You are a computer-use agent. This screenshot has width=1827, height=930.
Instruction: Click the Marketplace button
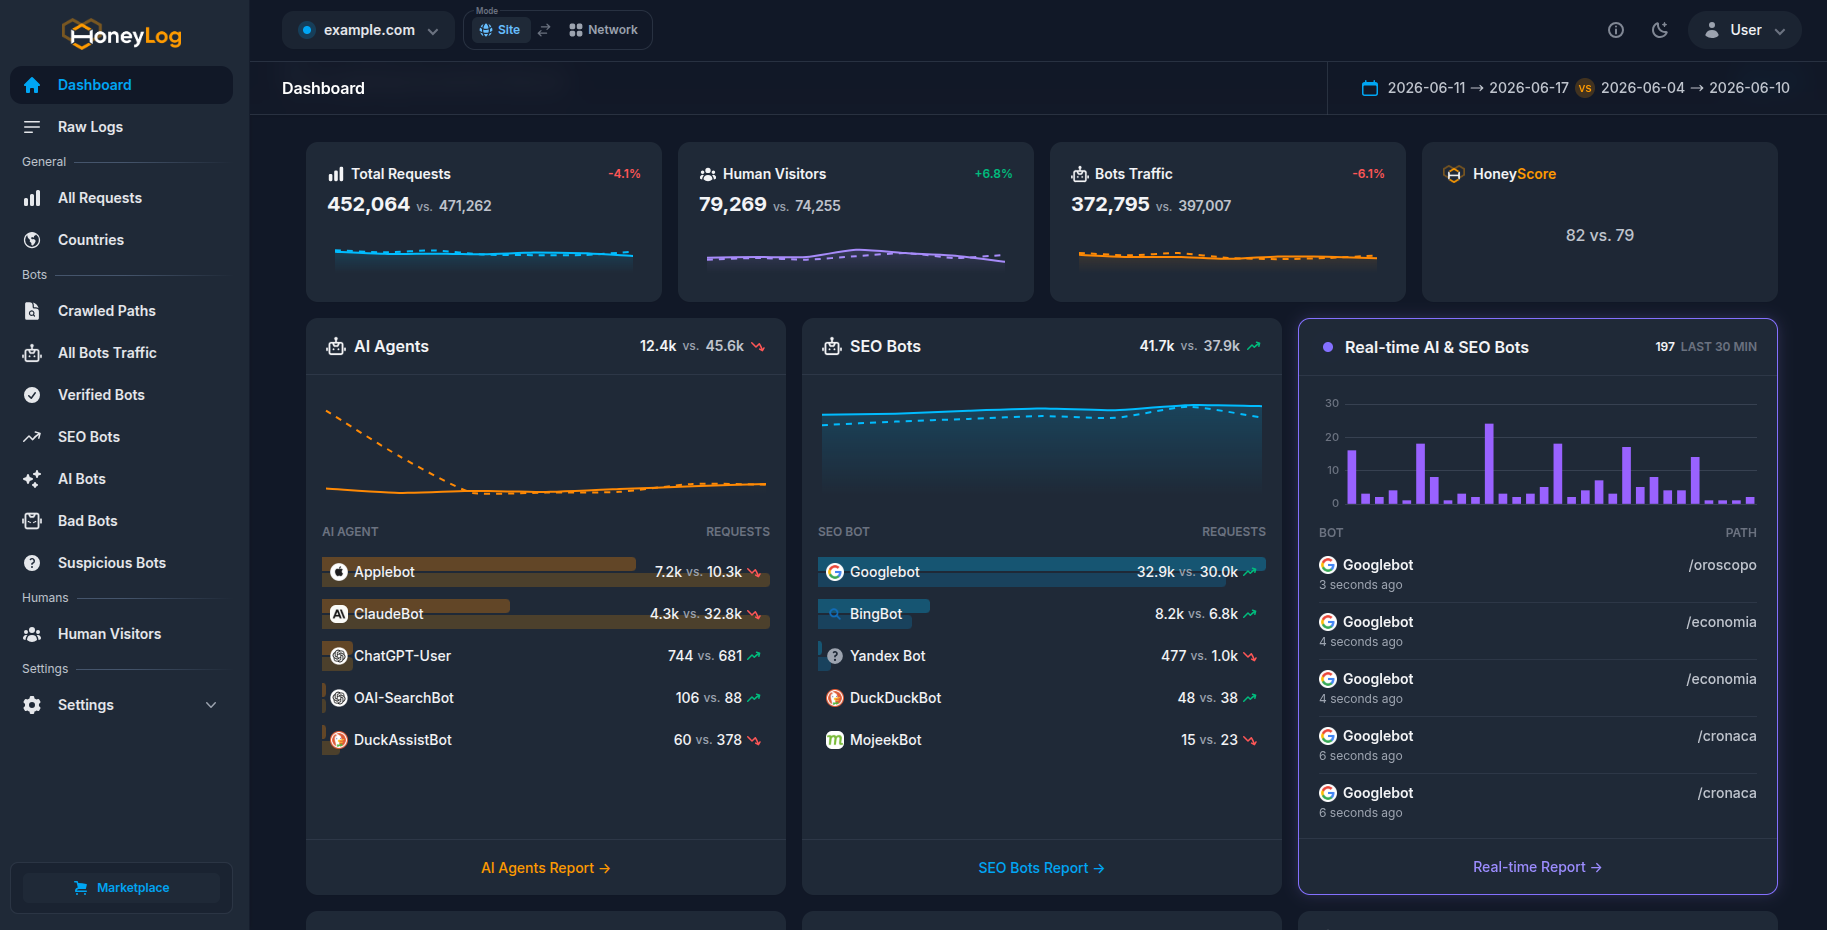click(x=121, y=888)
